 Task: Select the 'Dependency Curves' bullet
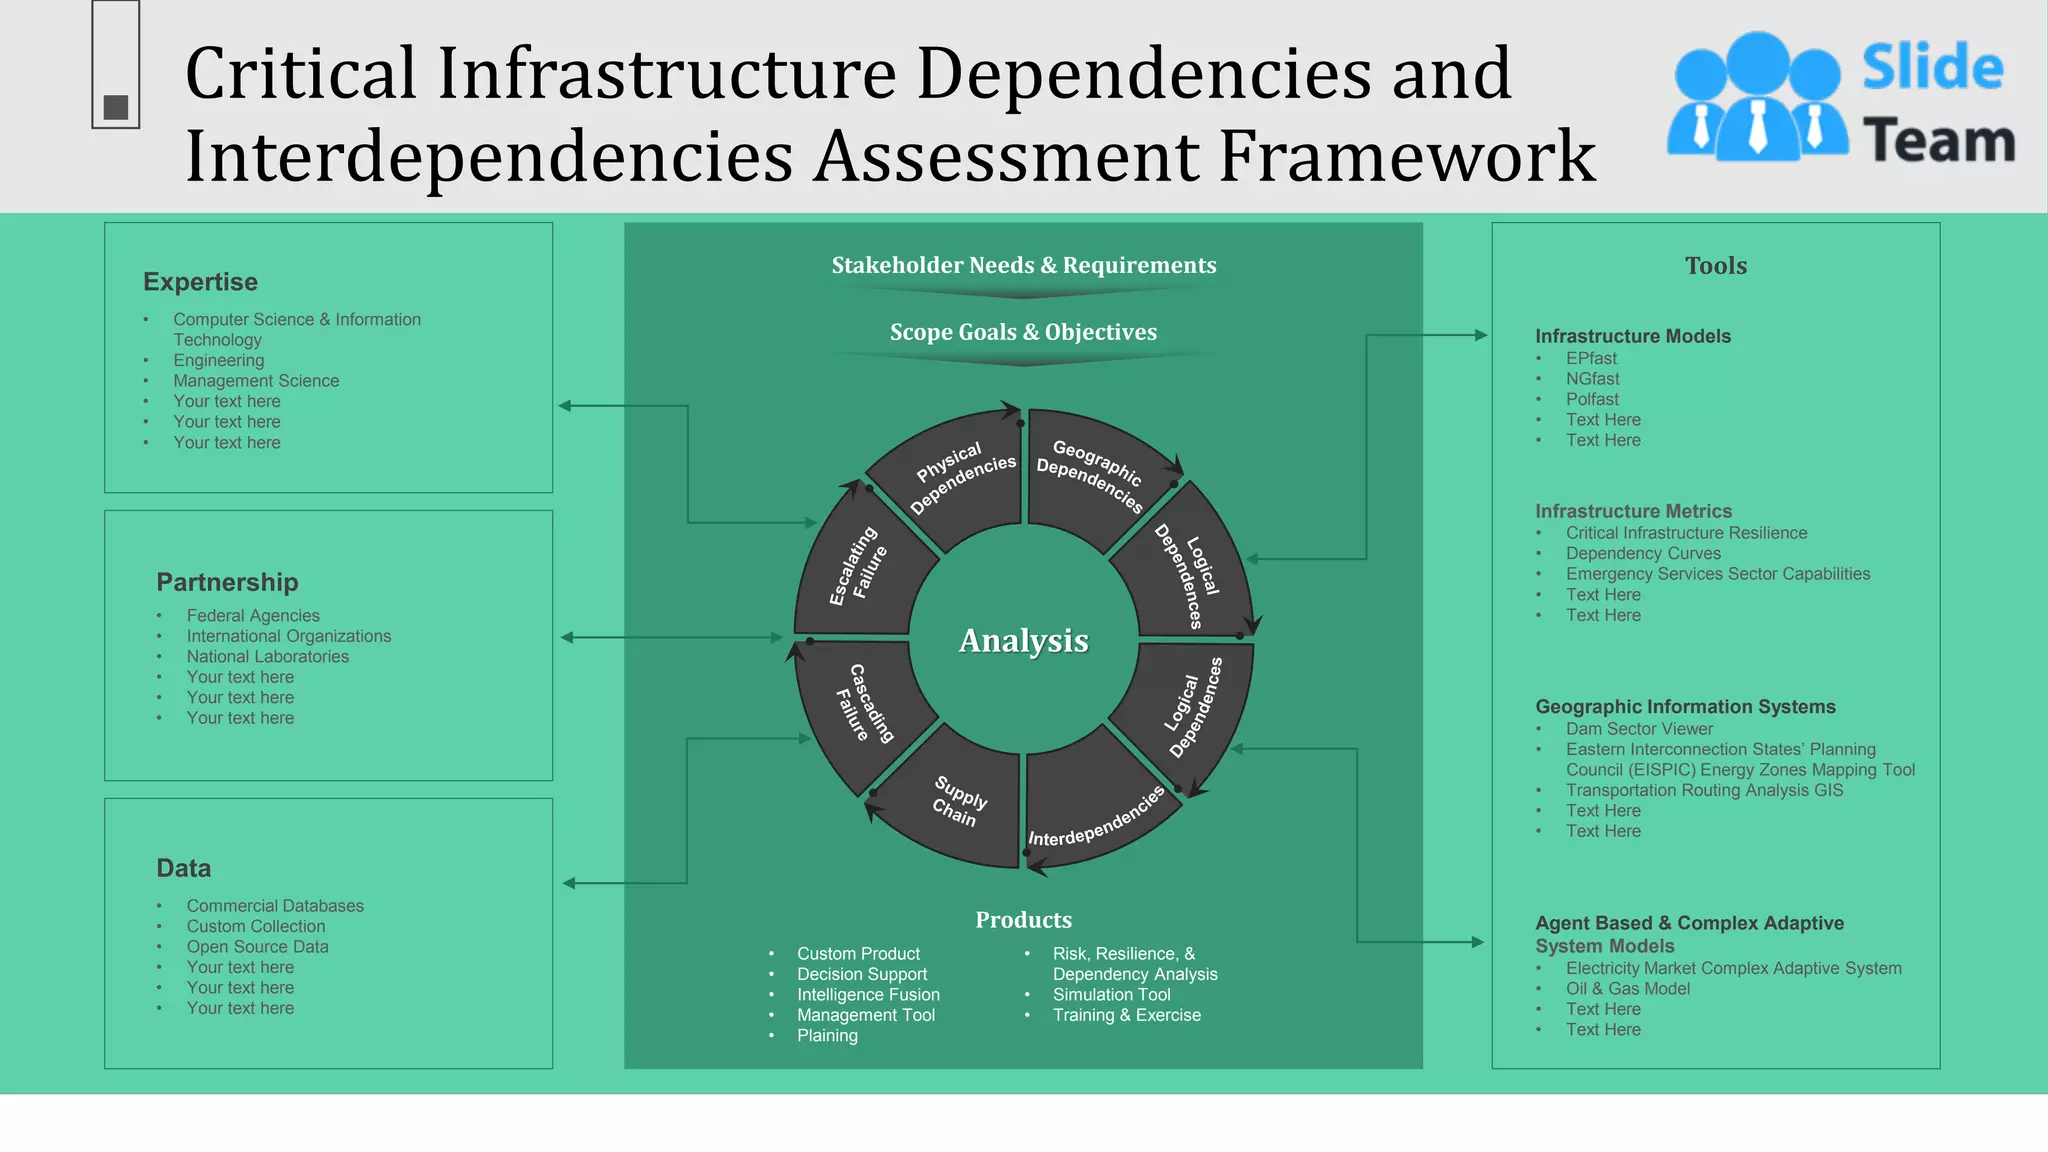(1643, 553)
